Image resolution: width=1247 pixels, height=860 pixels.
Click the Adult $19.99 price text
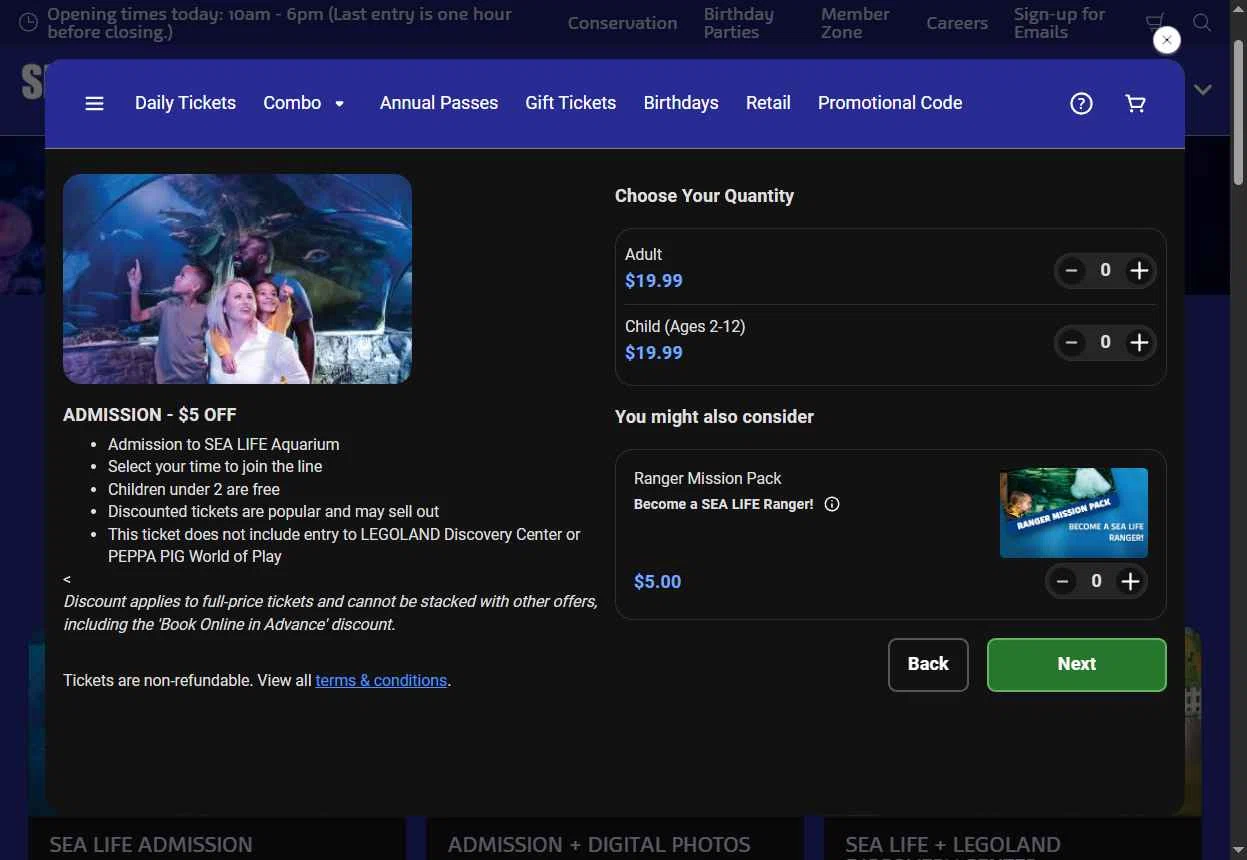654,281
